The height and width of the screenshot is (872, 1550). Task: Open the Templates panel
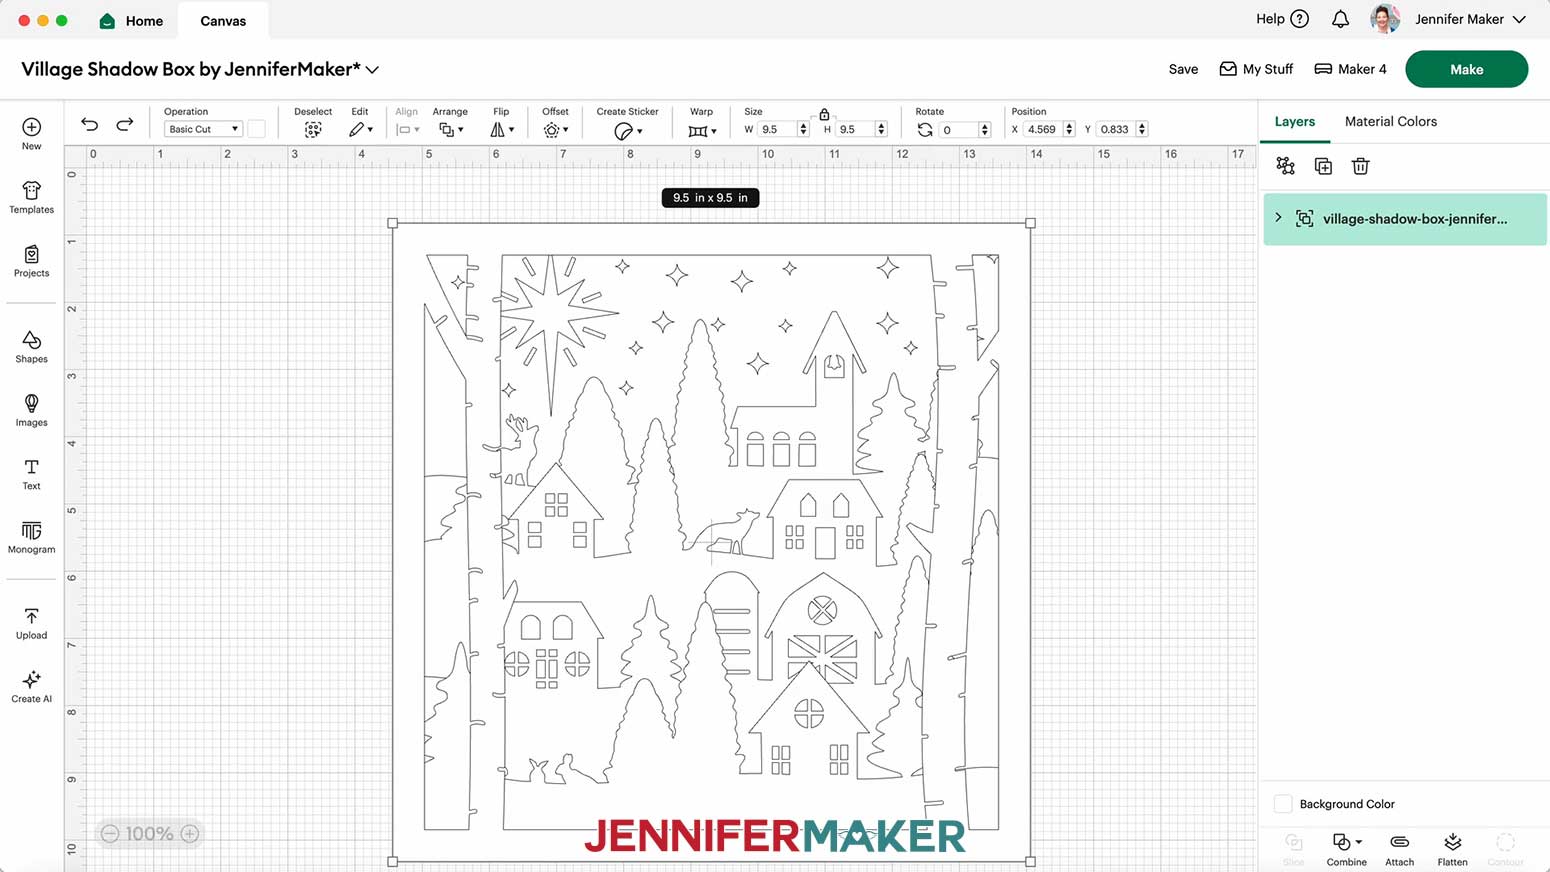[32, 197]
